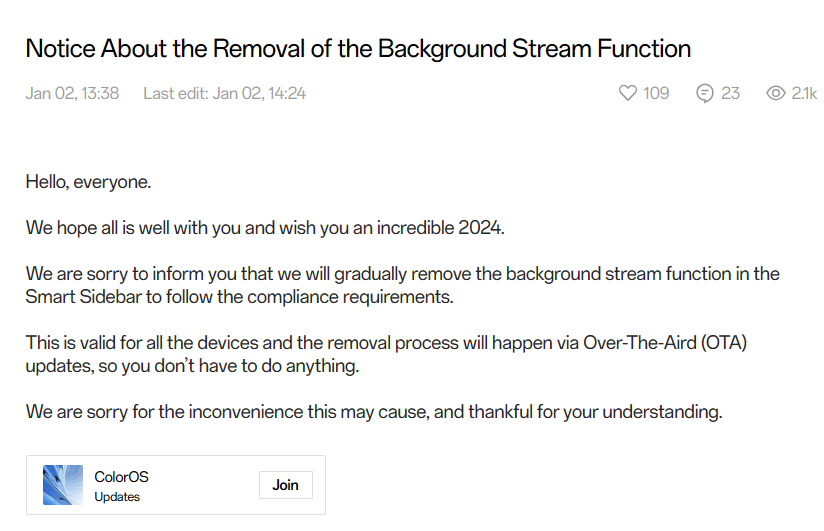Open the ColorOS circle name link
Image resolution: width=824 pixels, height=531 pixels.
121,477
